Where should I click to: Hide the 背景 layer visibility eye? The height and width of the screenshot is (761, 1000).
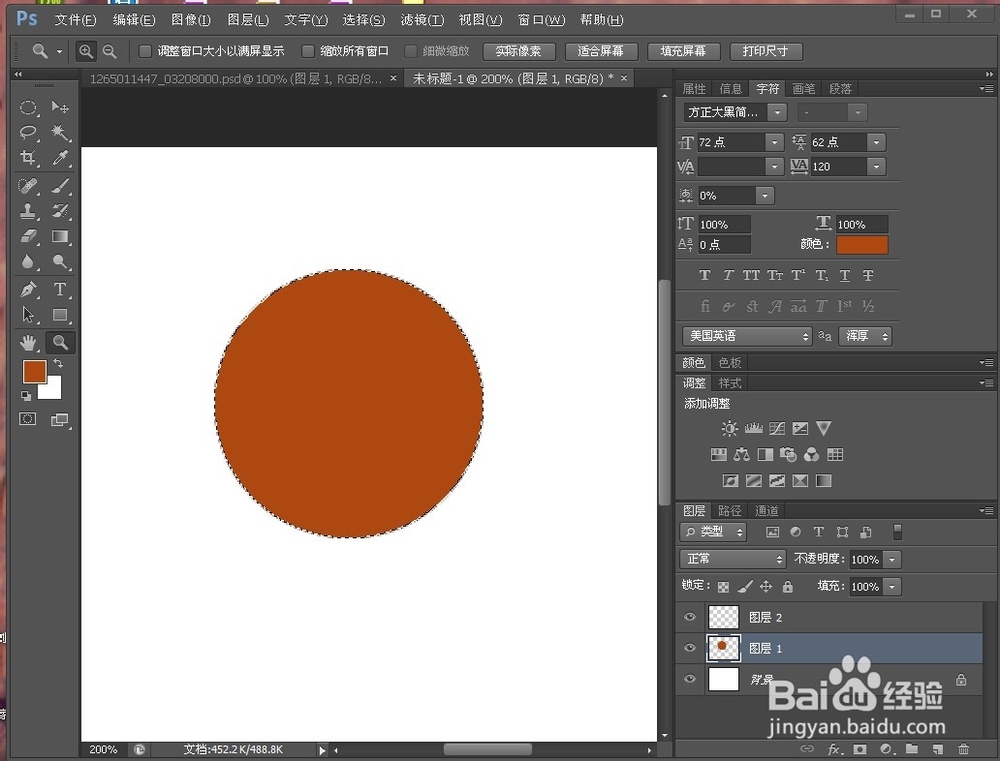[x=690, y=679]
